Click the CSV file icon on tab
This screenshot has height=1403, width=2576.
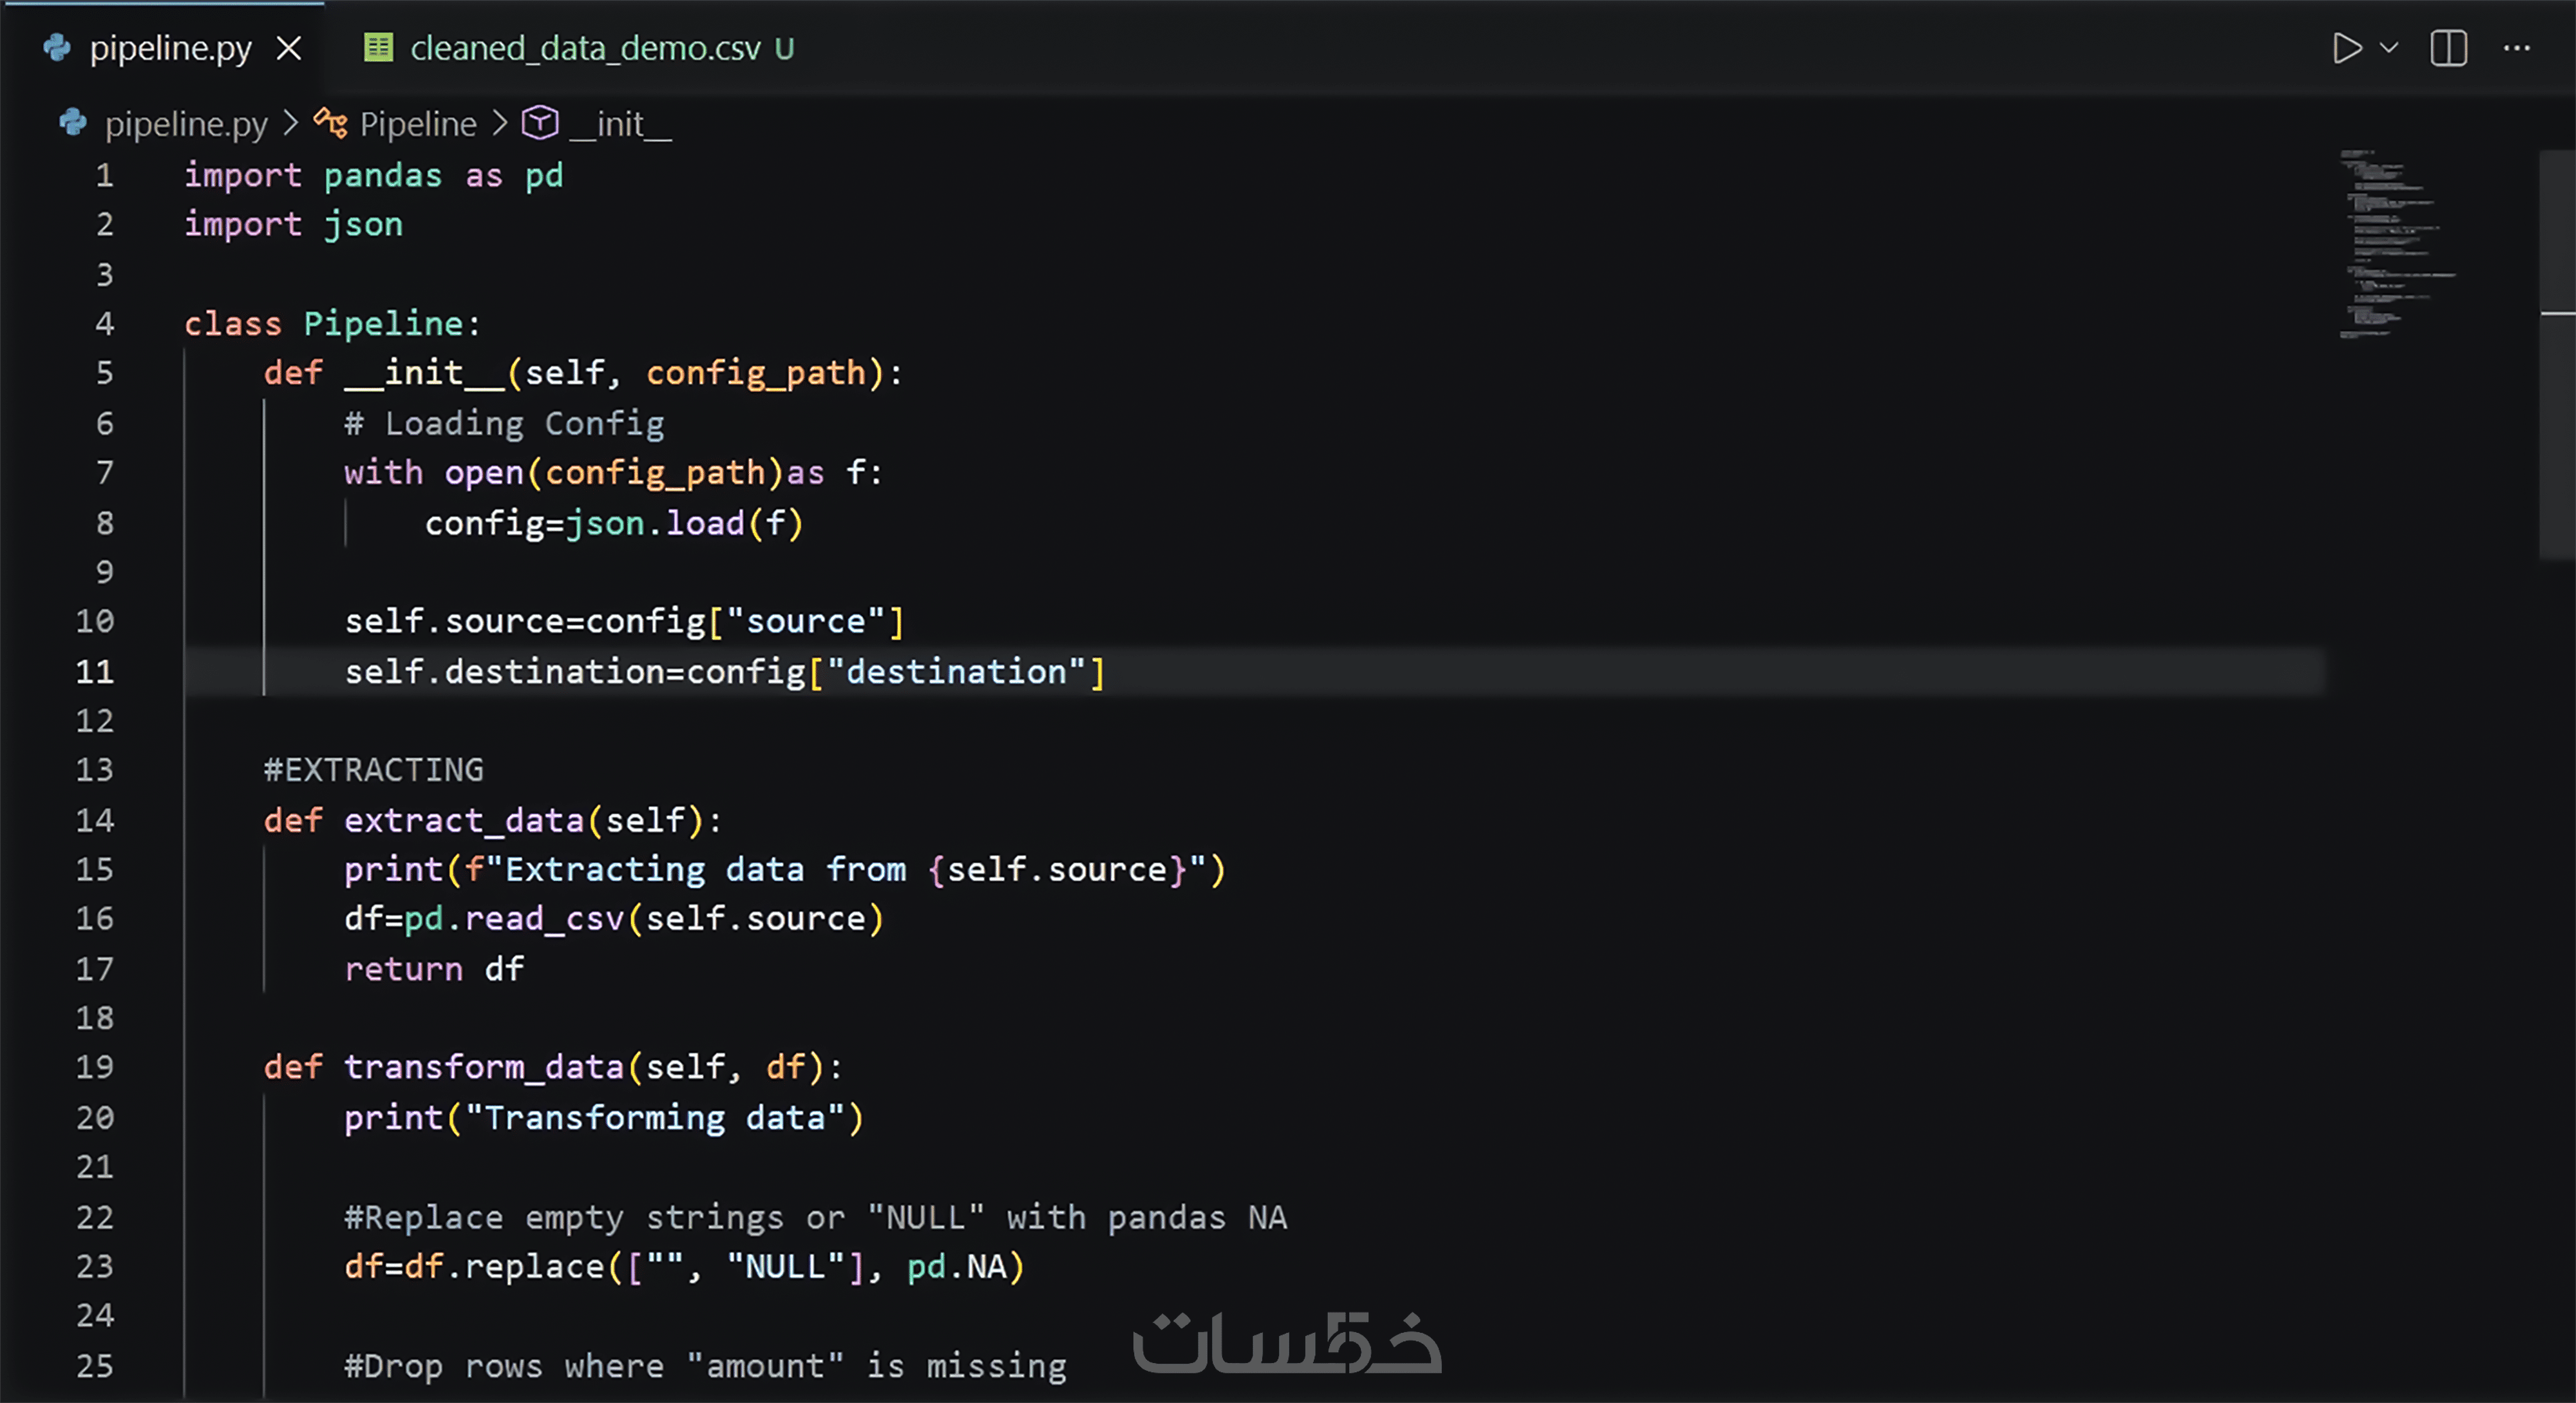tap(378, 48)
